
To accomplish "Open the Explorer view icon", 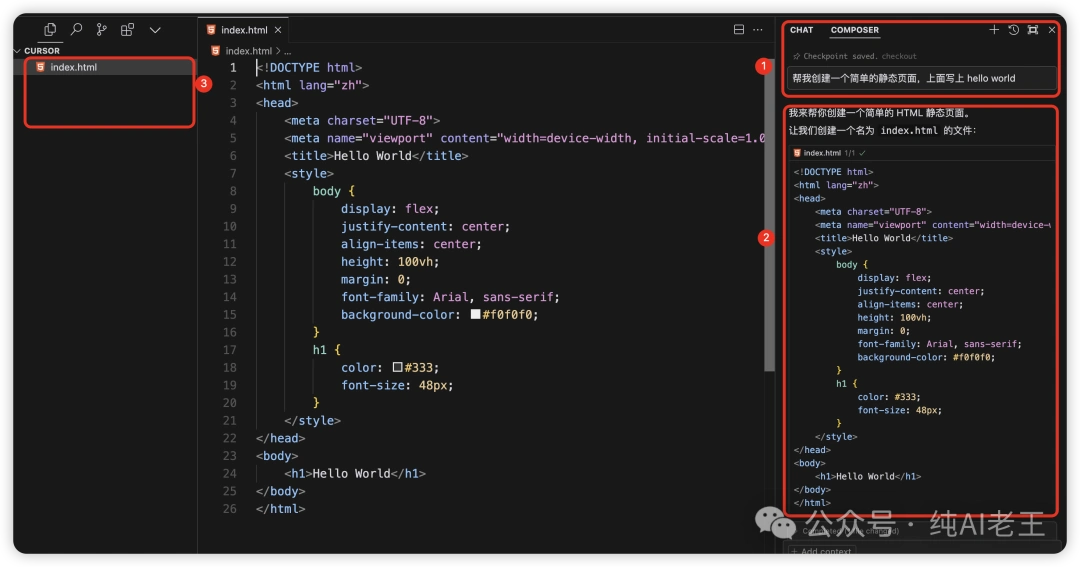I will [x=50, y=30].
